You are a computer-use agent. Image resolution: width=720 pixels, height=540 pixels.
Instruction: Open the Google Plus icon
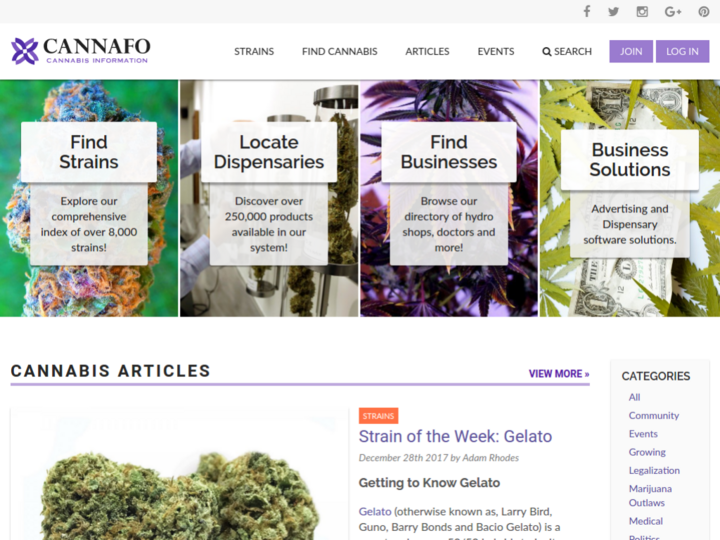(673, 11)
